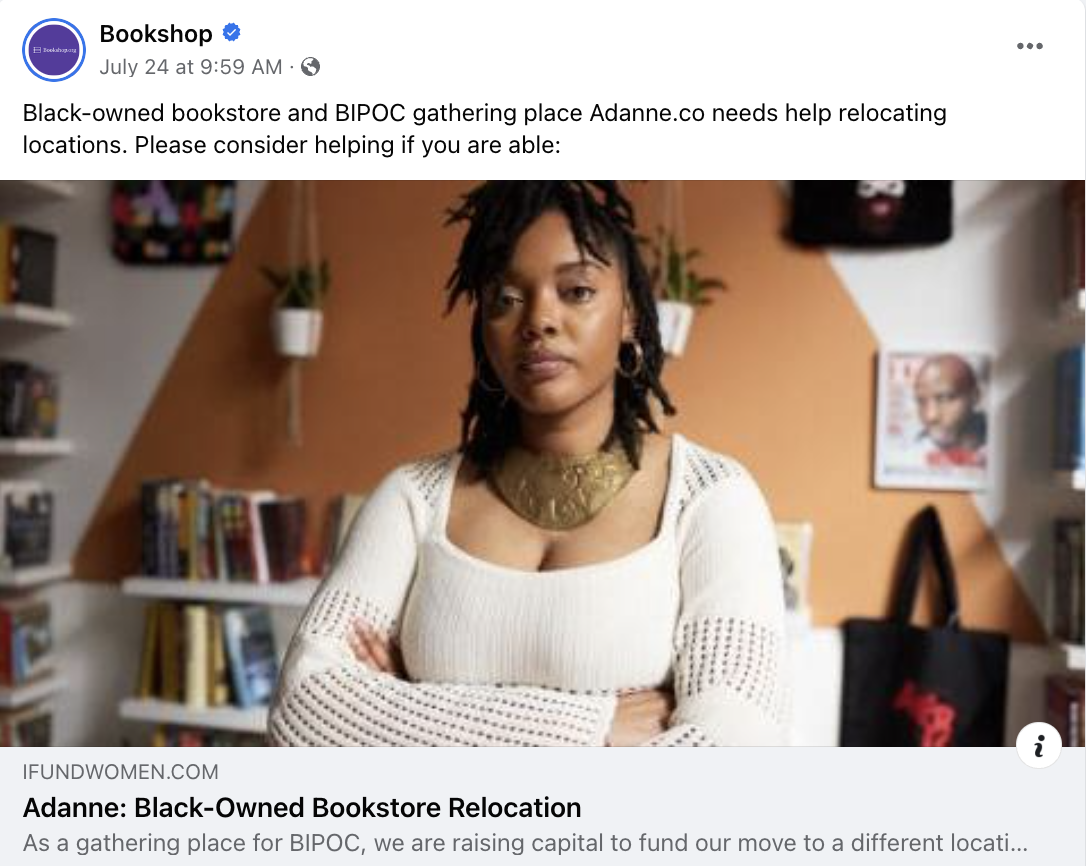
Task: Open the Bookshop page name link
Action: click(156, 33)
